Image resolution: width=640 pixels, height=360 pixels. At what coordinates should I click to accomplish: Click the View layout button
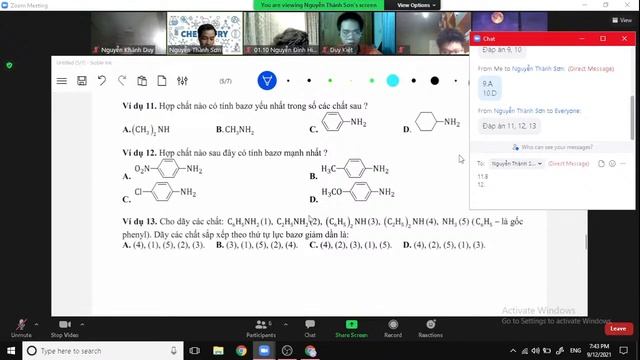[622, 20]
